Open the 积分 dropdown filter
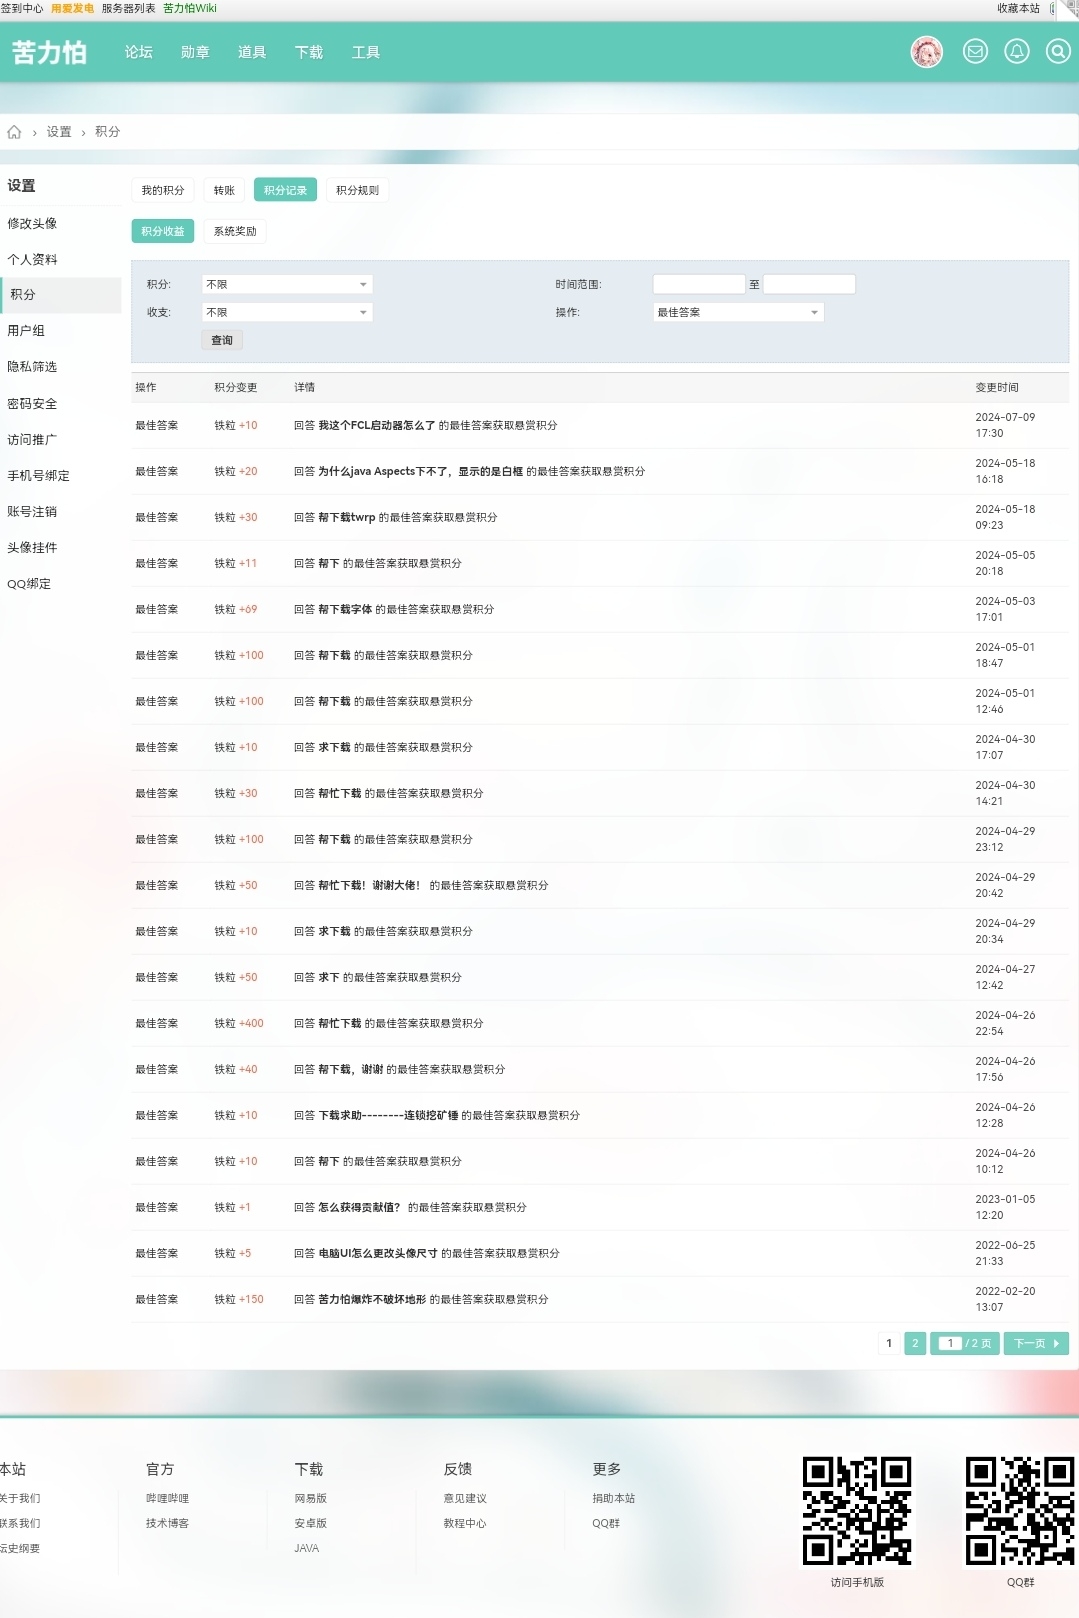The width and height of the screenshot is (1079, 1618). (x=287, y=285)
